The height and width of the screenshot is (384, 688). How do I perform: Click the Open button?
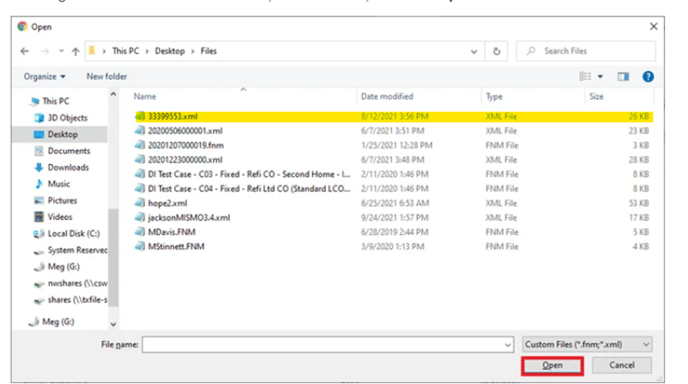(x=552, y=366)
